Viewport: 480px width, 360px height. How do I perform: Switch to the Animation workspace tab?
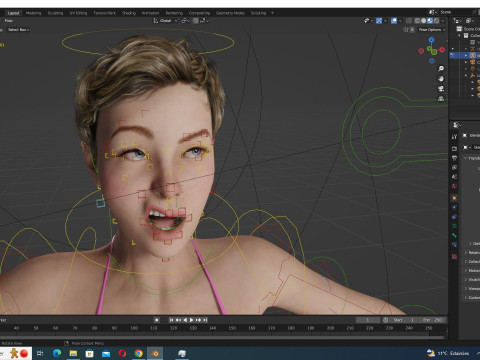point(150,13)
